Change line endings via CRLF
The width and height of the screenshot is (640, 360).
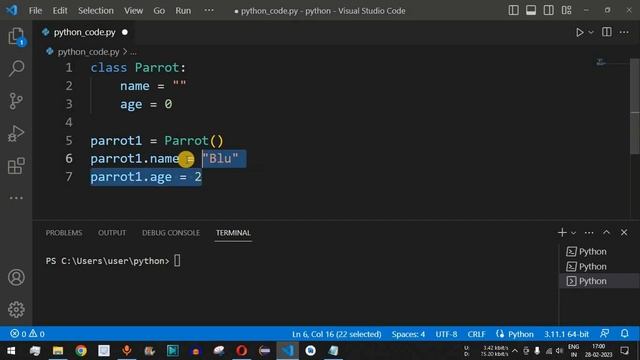click(x=476, y=334)
